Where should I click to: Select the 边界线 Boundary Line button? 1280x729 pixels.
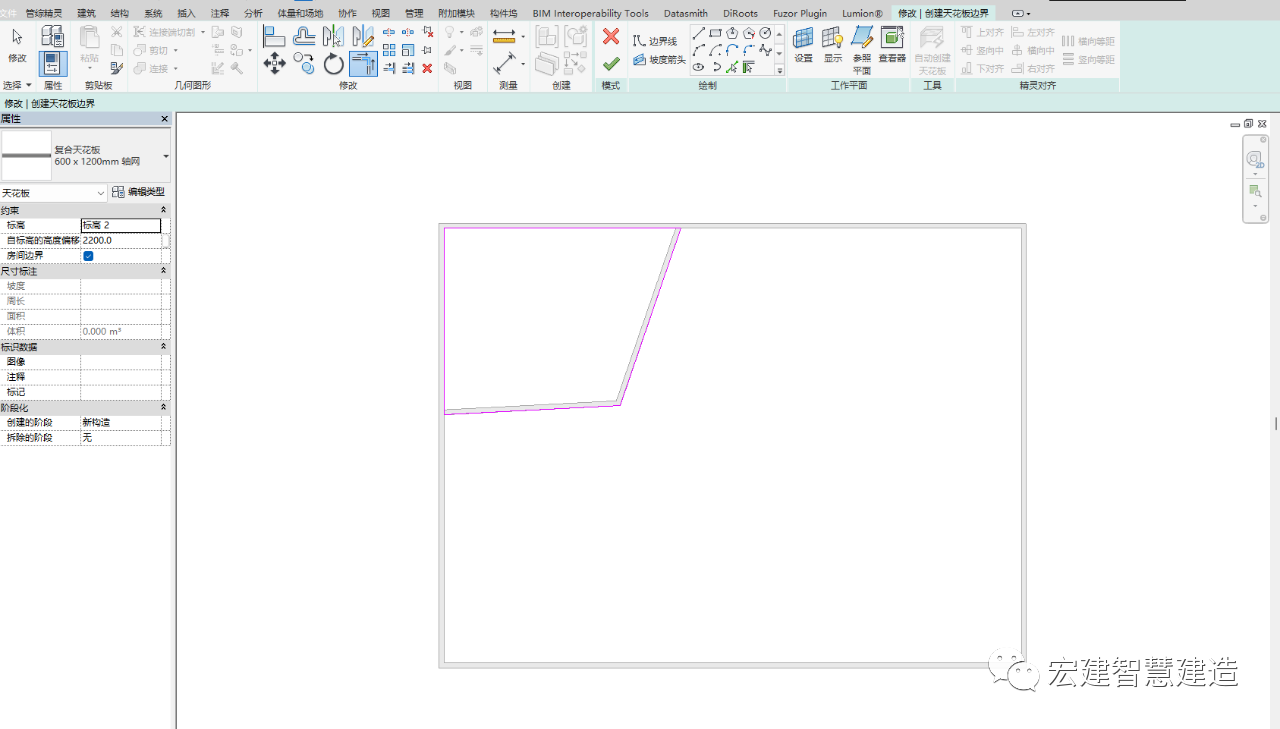click(655, 41)
